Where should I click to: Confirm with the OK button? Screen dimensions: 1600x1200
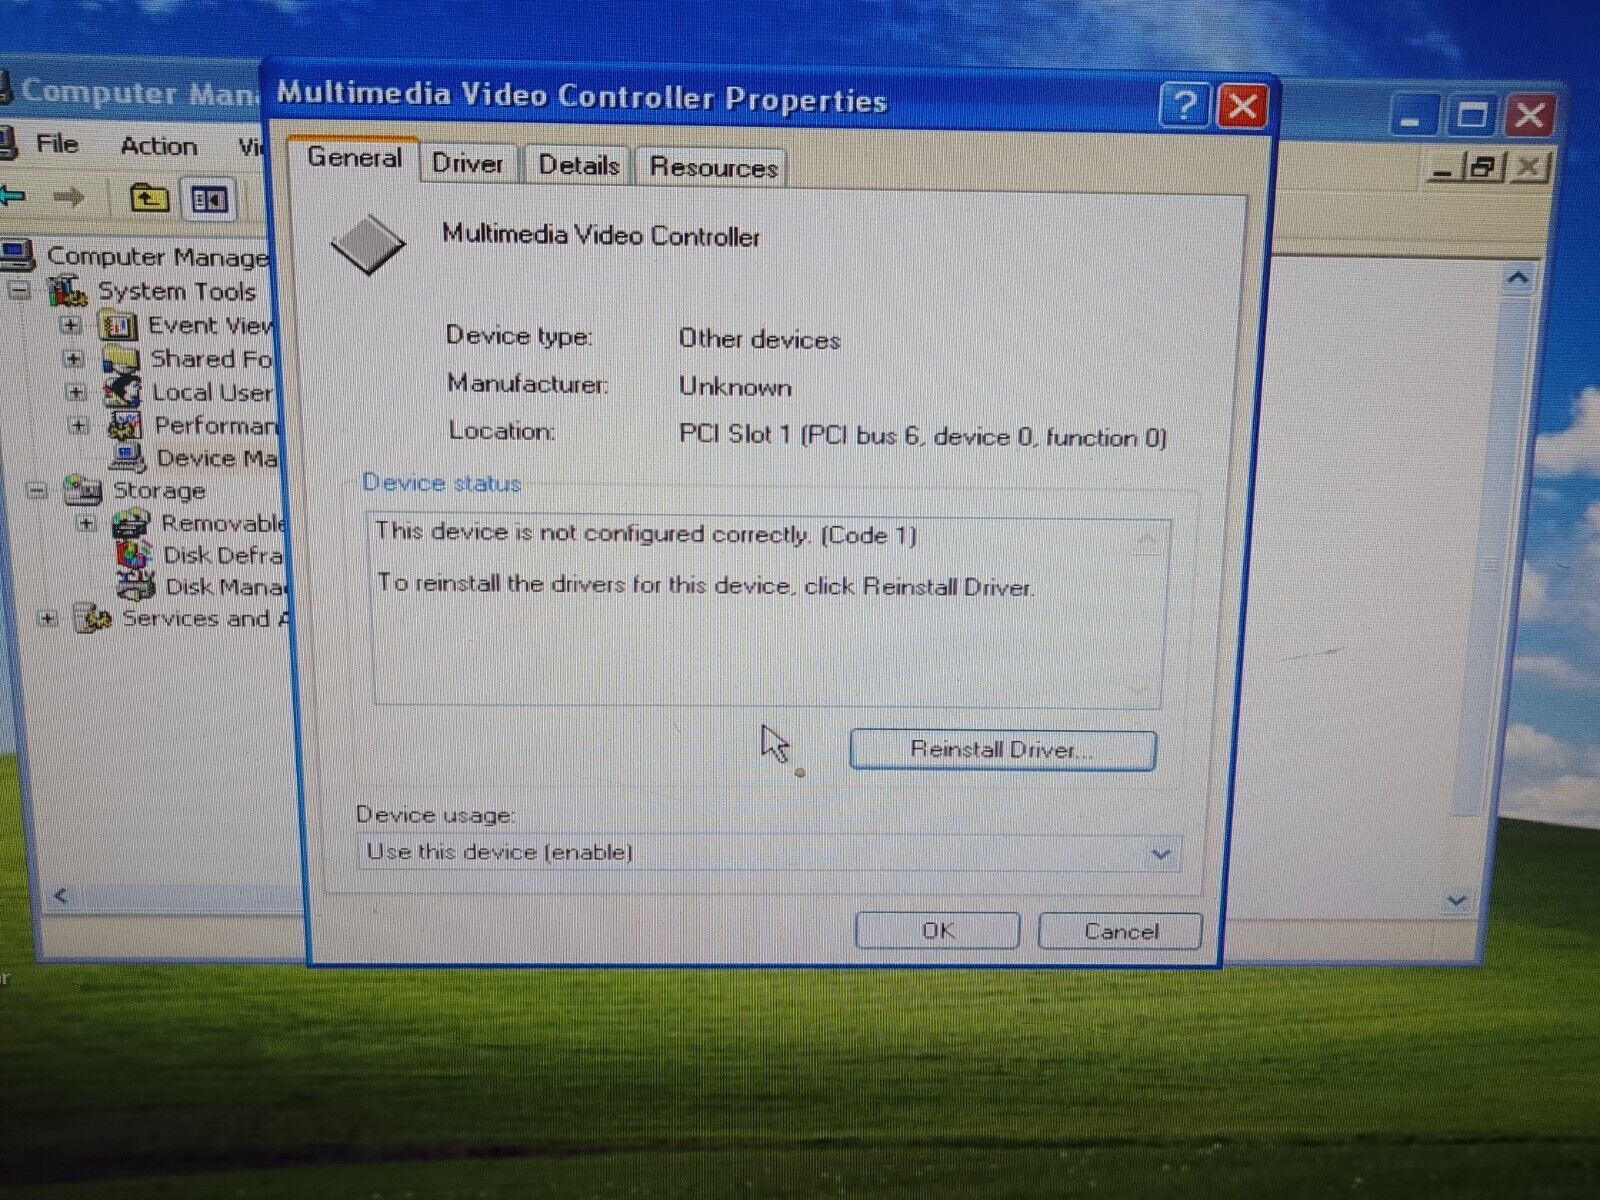(x=938, y=931)
